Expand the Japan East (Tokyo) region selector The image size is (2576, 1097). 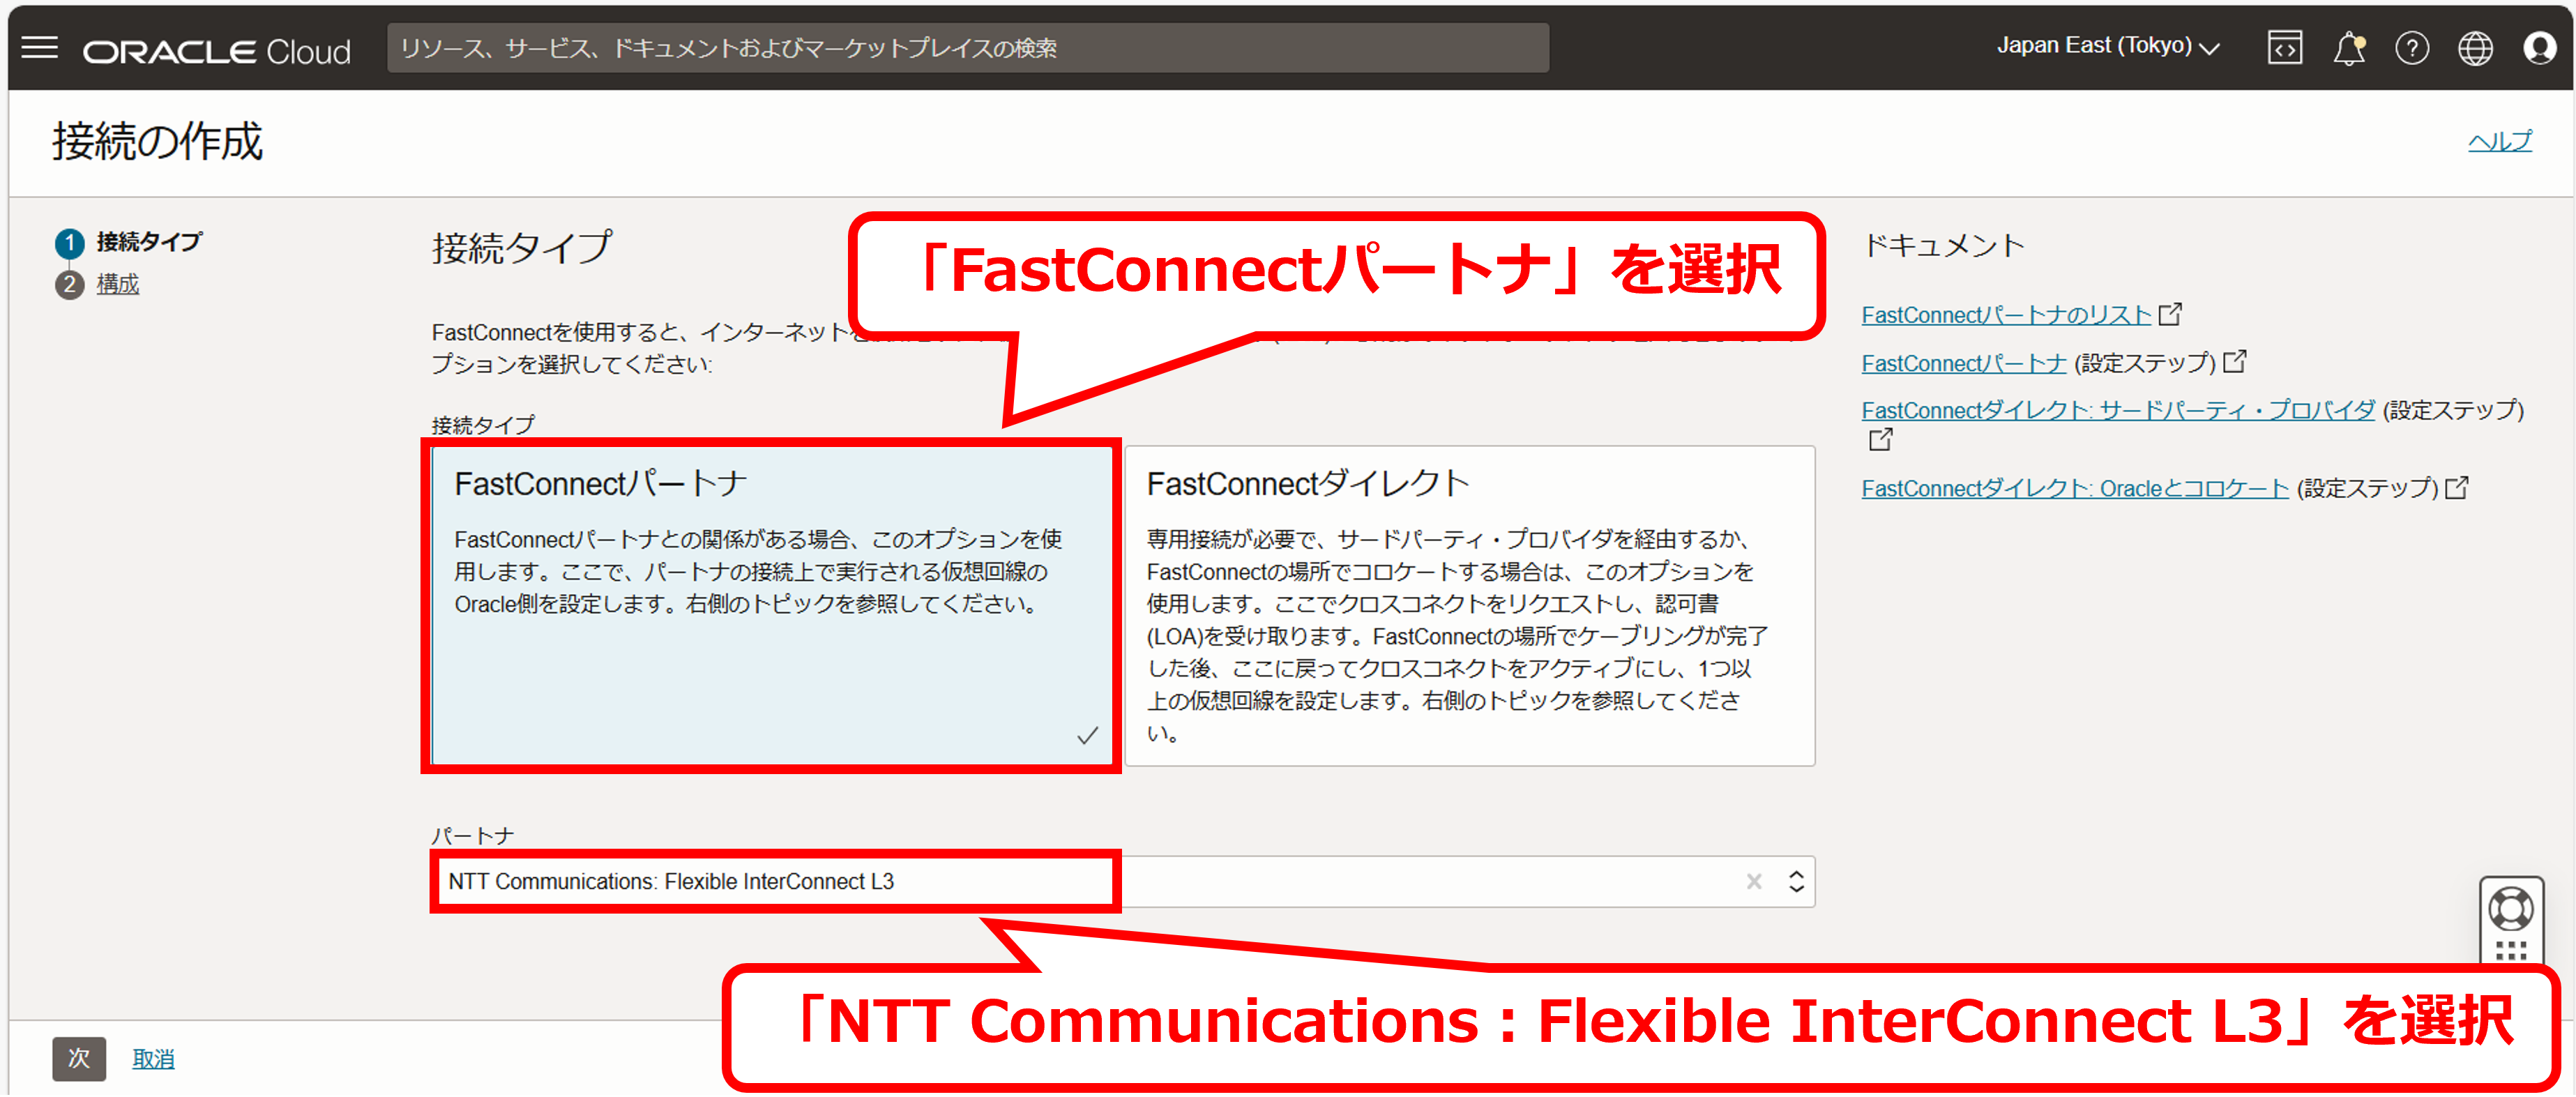click(2108, 46)
